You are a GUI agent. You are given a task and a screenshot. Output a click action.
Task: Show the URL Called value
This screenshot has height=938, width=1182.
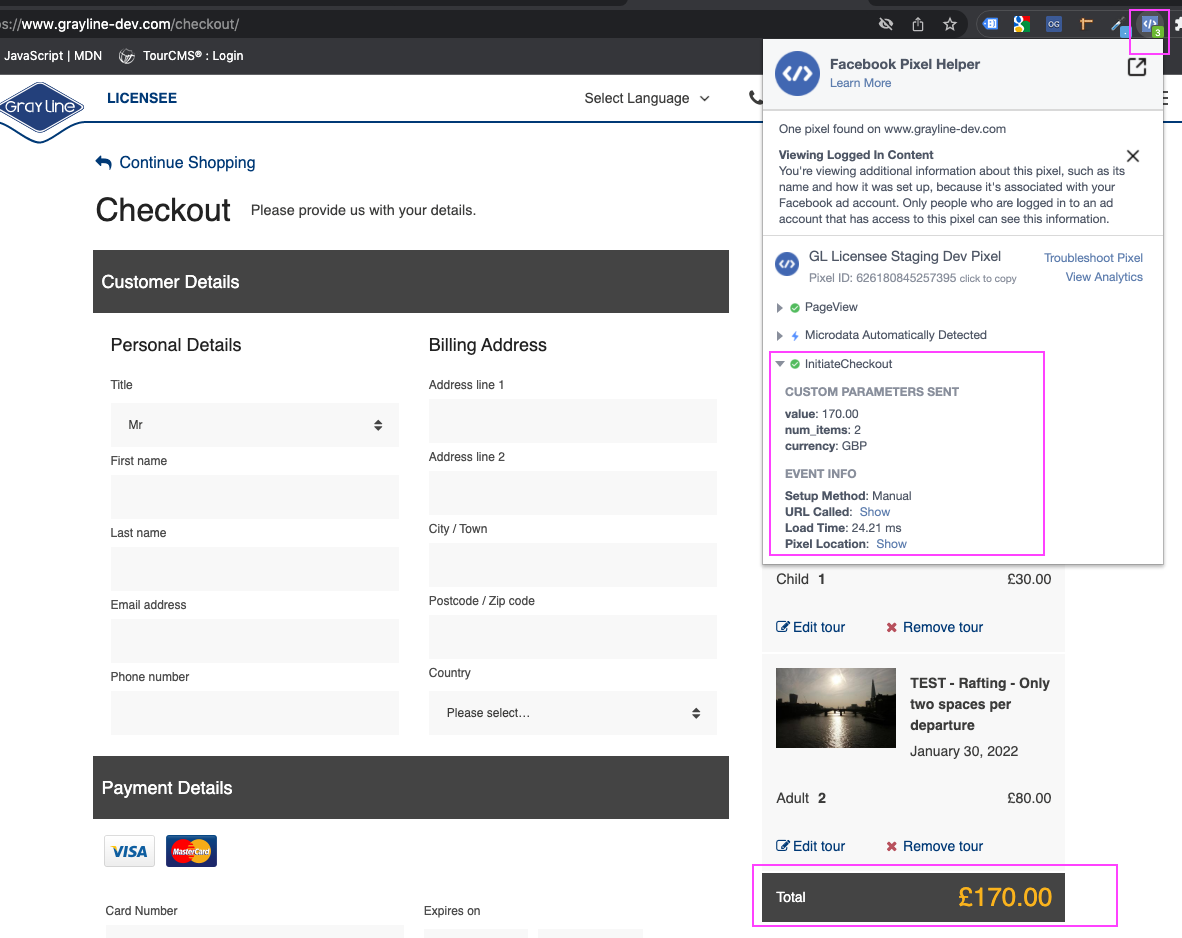[874, 512]
